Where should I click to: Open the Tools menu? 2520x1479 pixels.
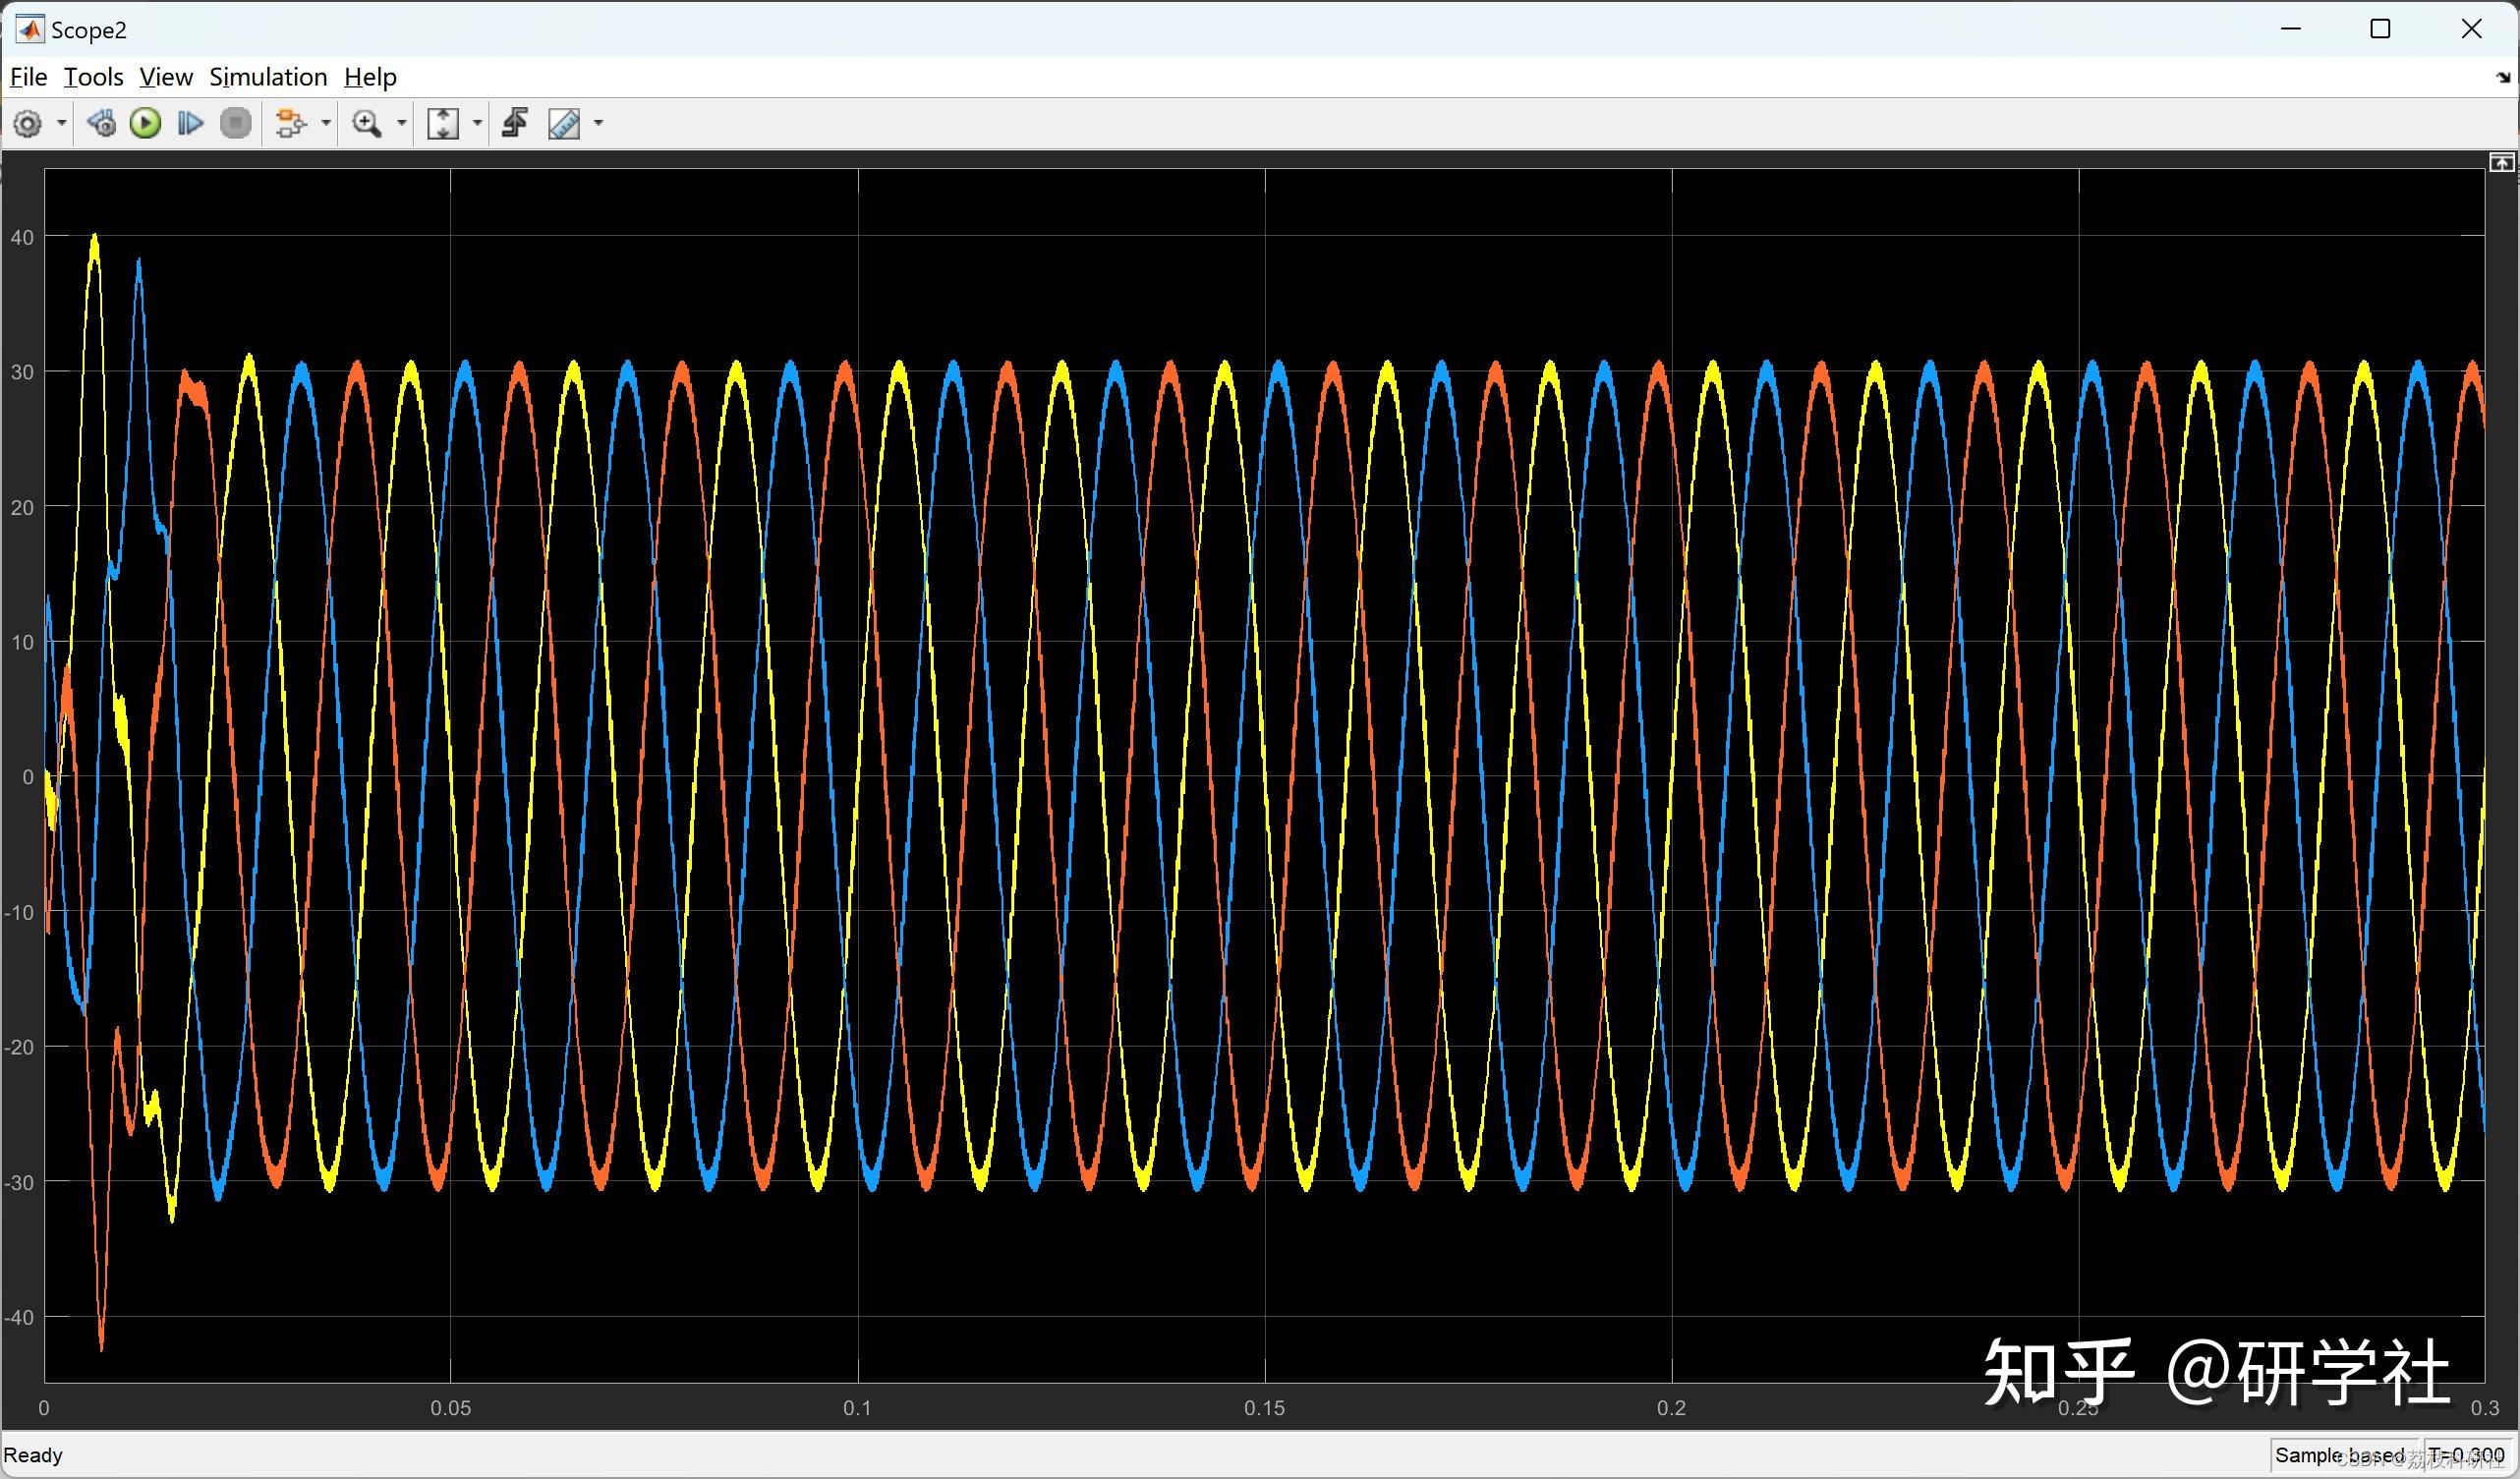[92, 76]
